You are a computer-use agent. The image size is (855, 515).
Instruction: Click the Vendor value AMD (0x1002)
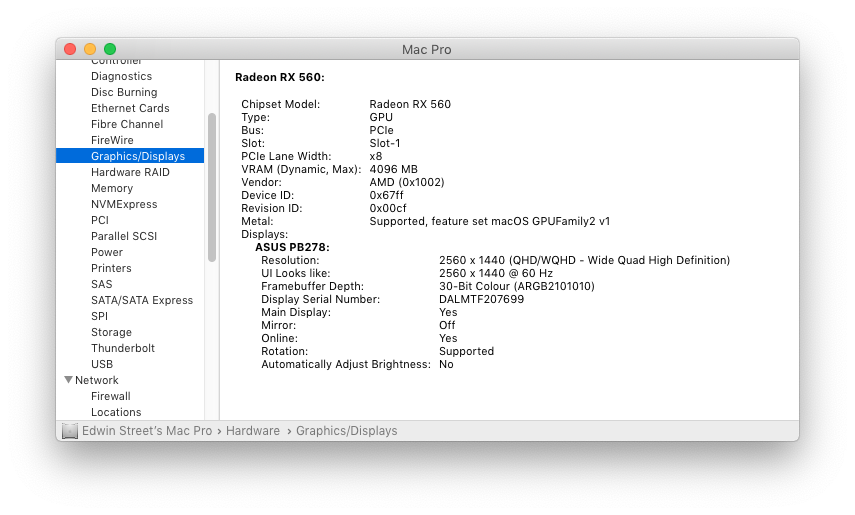point(407,182)
